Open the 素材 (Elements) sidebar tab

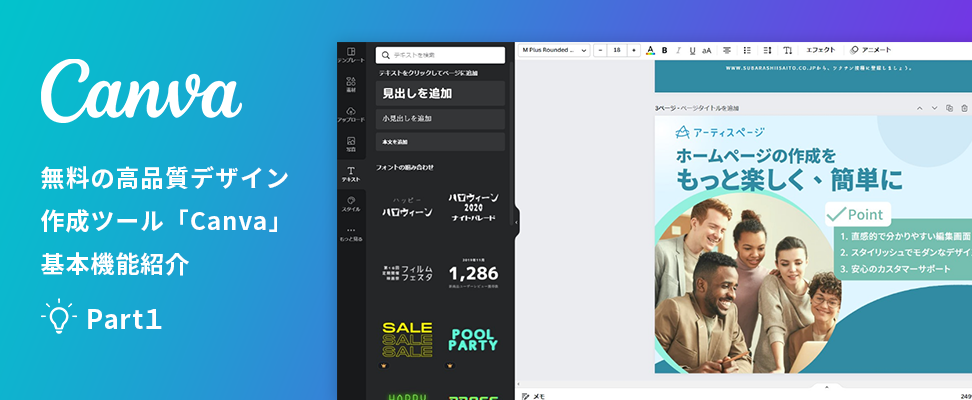click(x=351, y=84)
